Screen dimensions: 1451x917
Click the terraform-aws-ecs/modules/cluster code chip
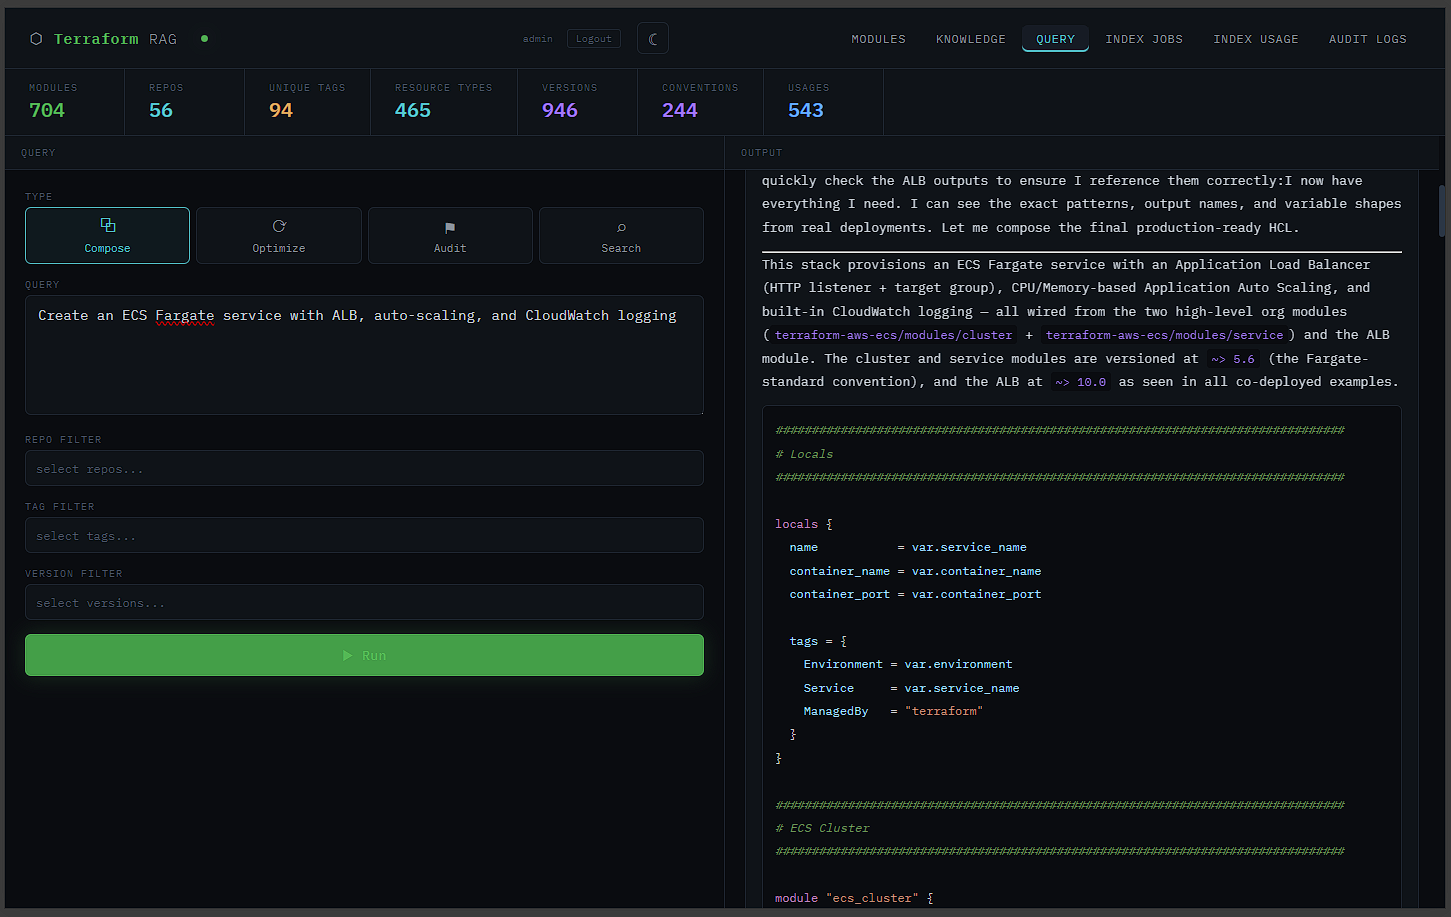[894, 335]
